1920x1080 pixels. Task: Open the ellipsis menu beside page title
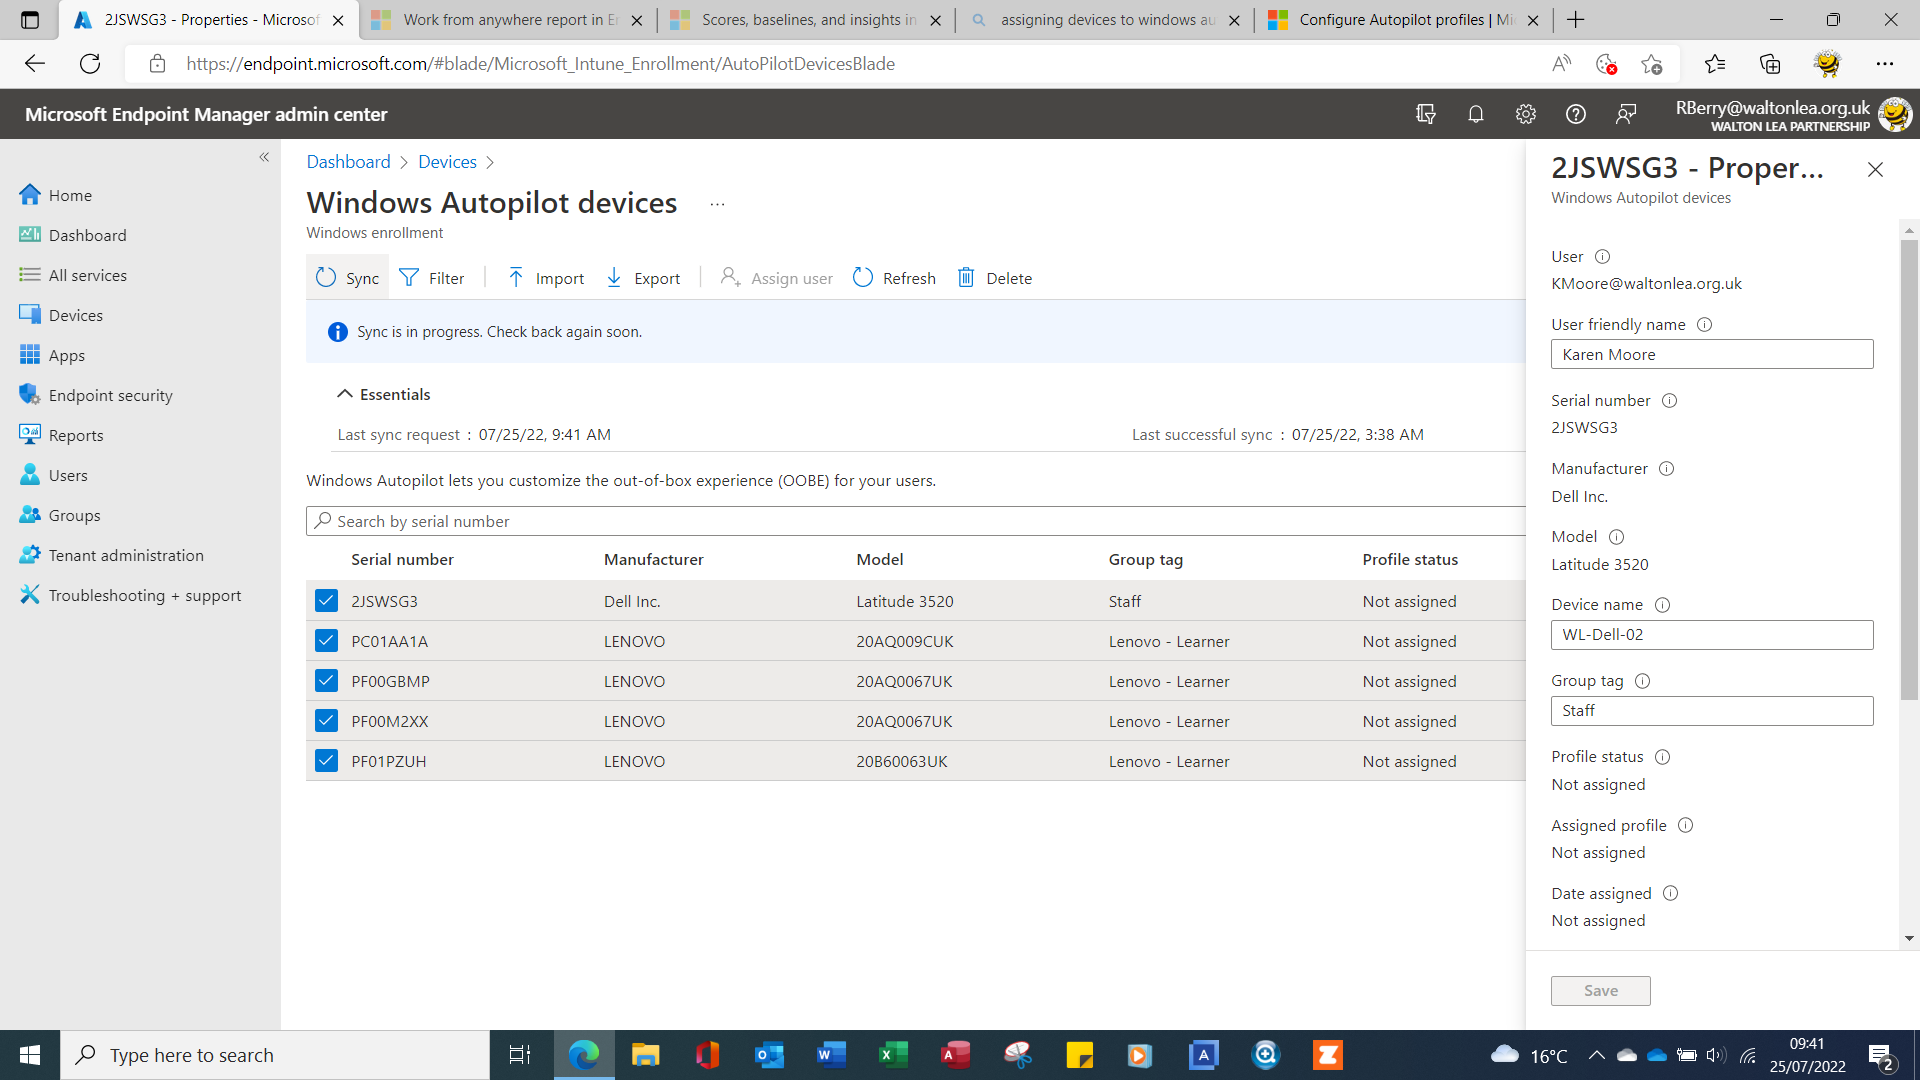pos(717,204)
